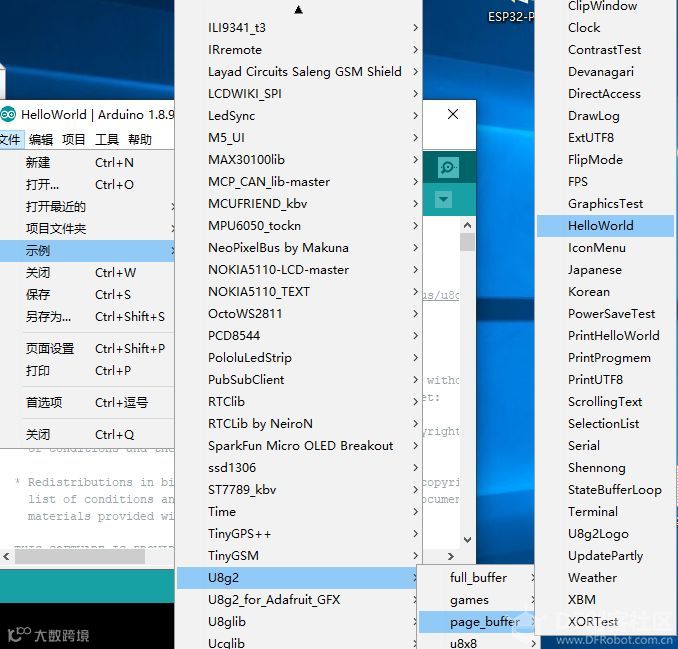The width and height of the screenshot is (678, 649).
Task: Click the up arrow atop the library list
Action: tap(298, 10)
